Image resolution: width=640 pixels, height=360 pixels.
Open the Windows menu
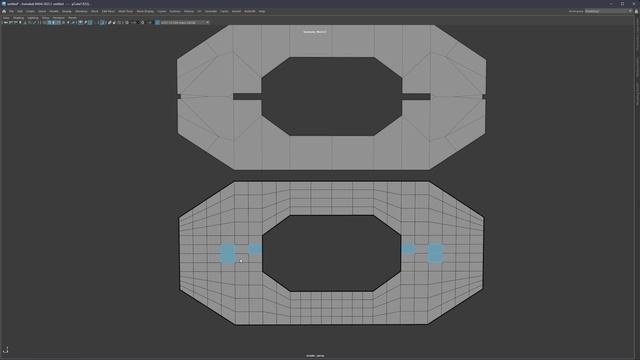coord(81,11)
